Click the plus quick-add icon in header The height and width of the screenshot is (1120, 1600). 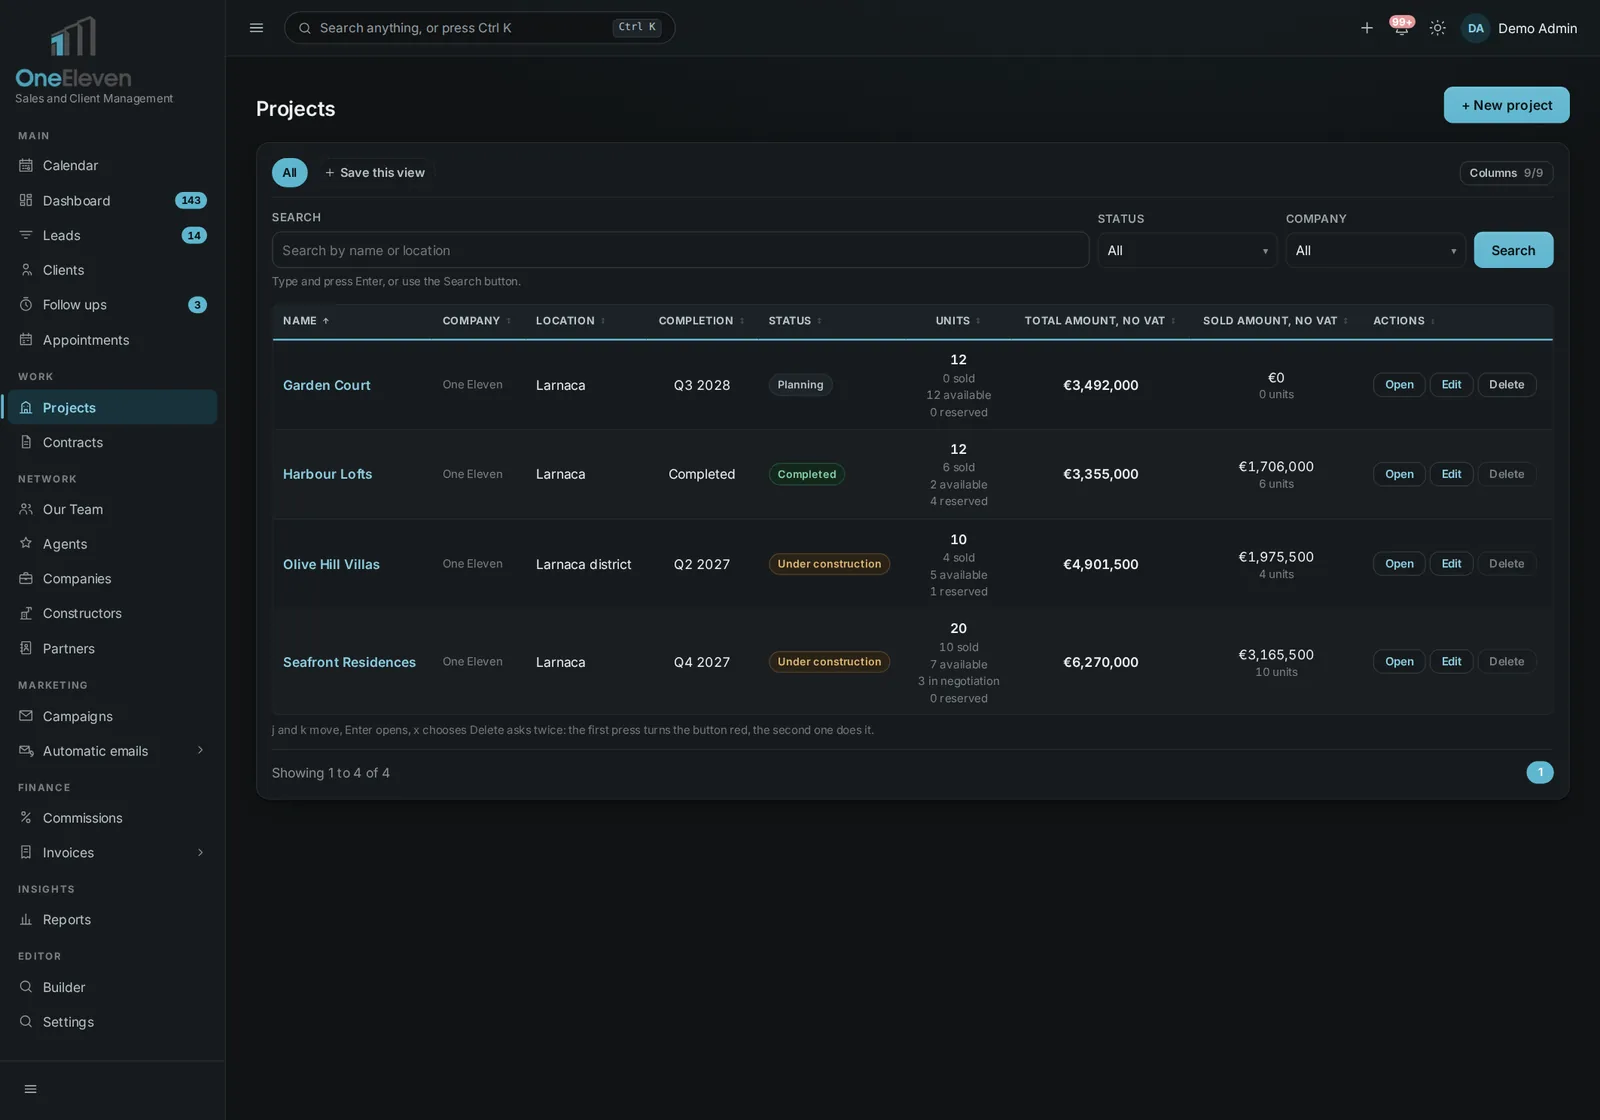click(1366, 28)
